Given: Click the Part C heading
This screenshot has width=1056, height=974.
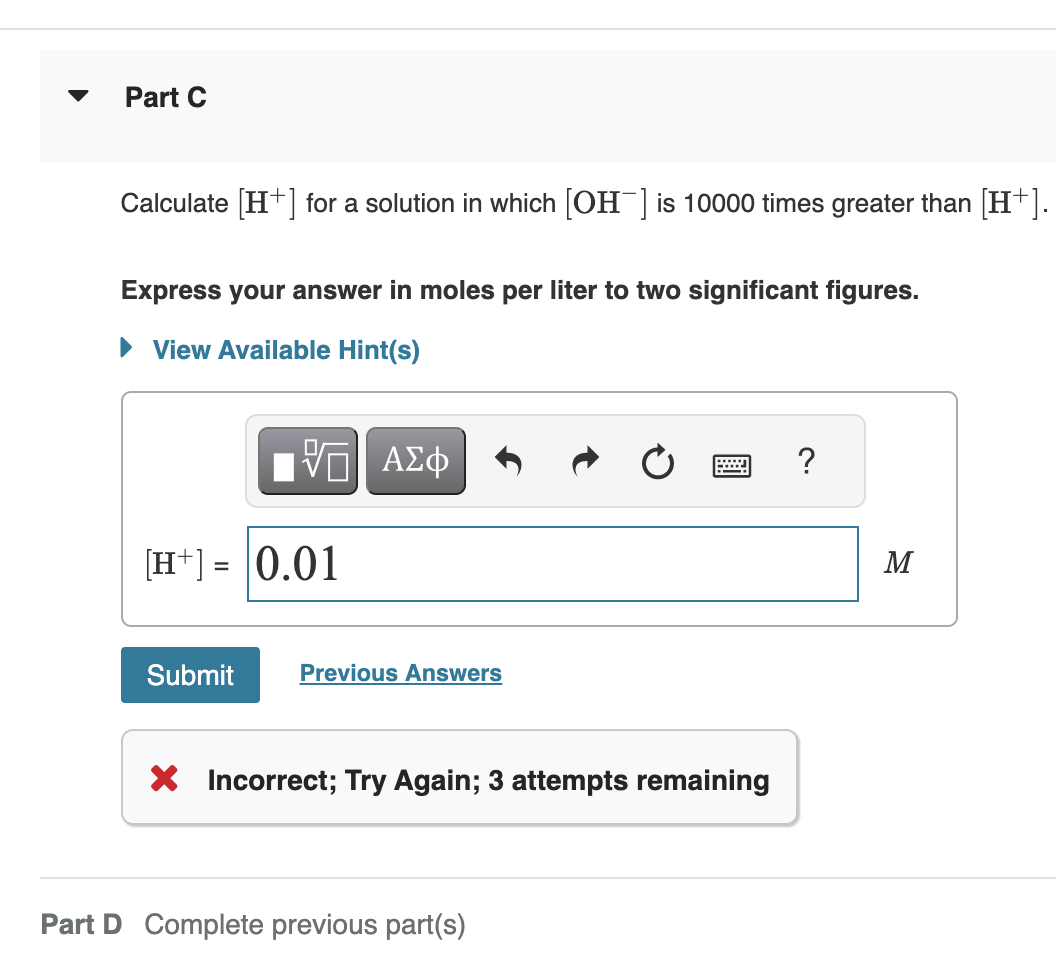Looking at the screenshot, I should 166,97.
